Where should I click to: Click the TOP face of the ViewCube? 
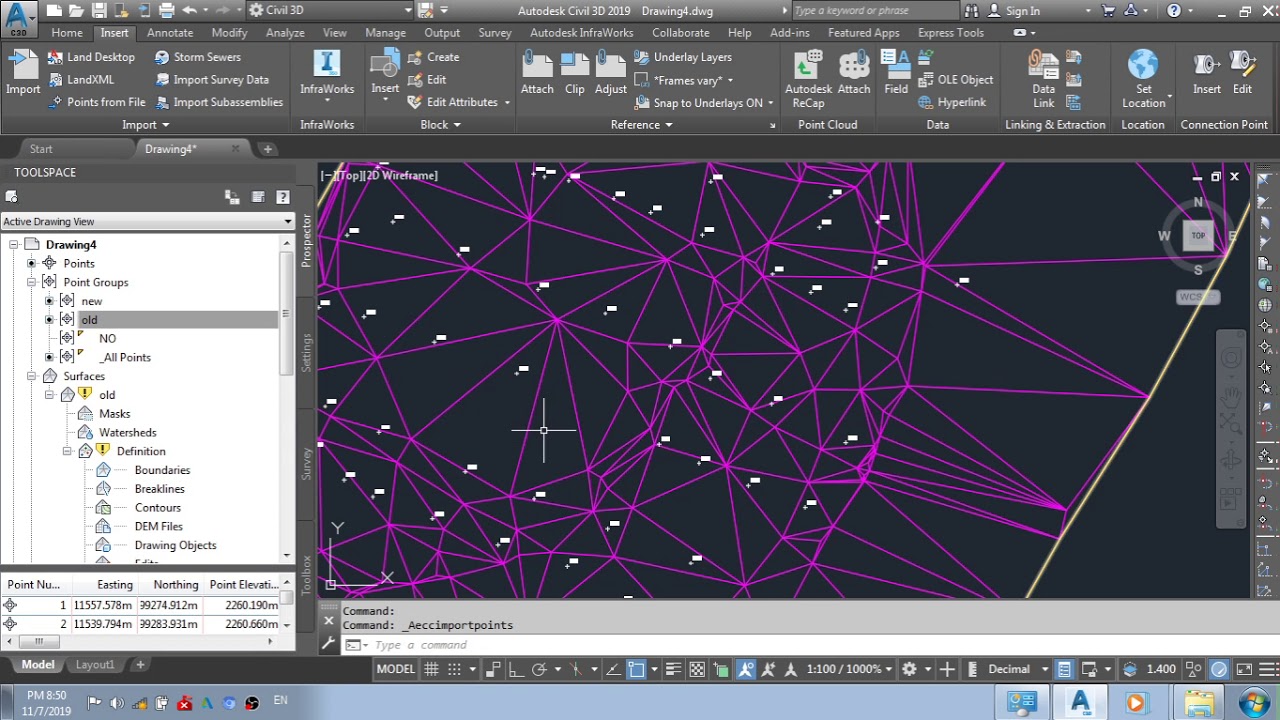(1198, 236)
